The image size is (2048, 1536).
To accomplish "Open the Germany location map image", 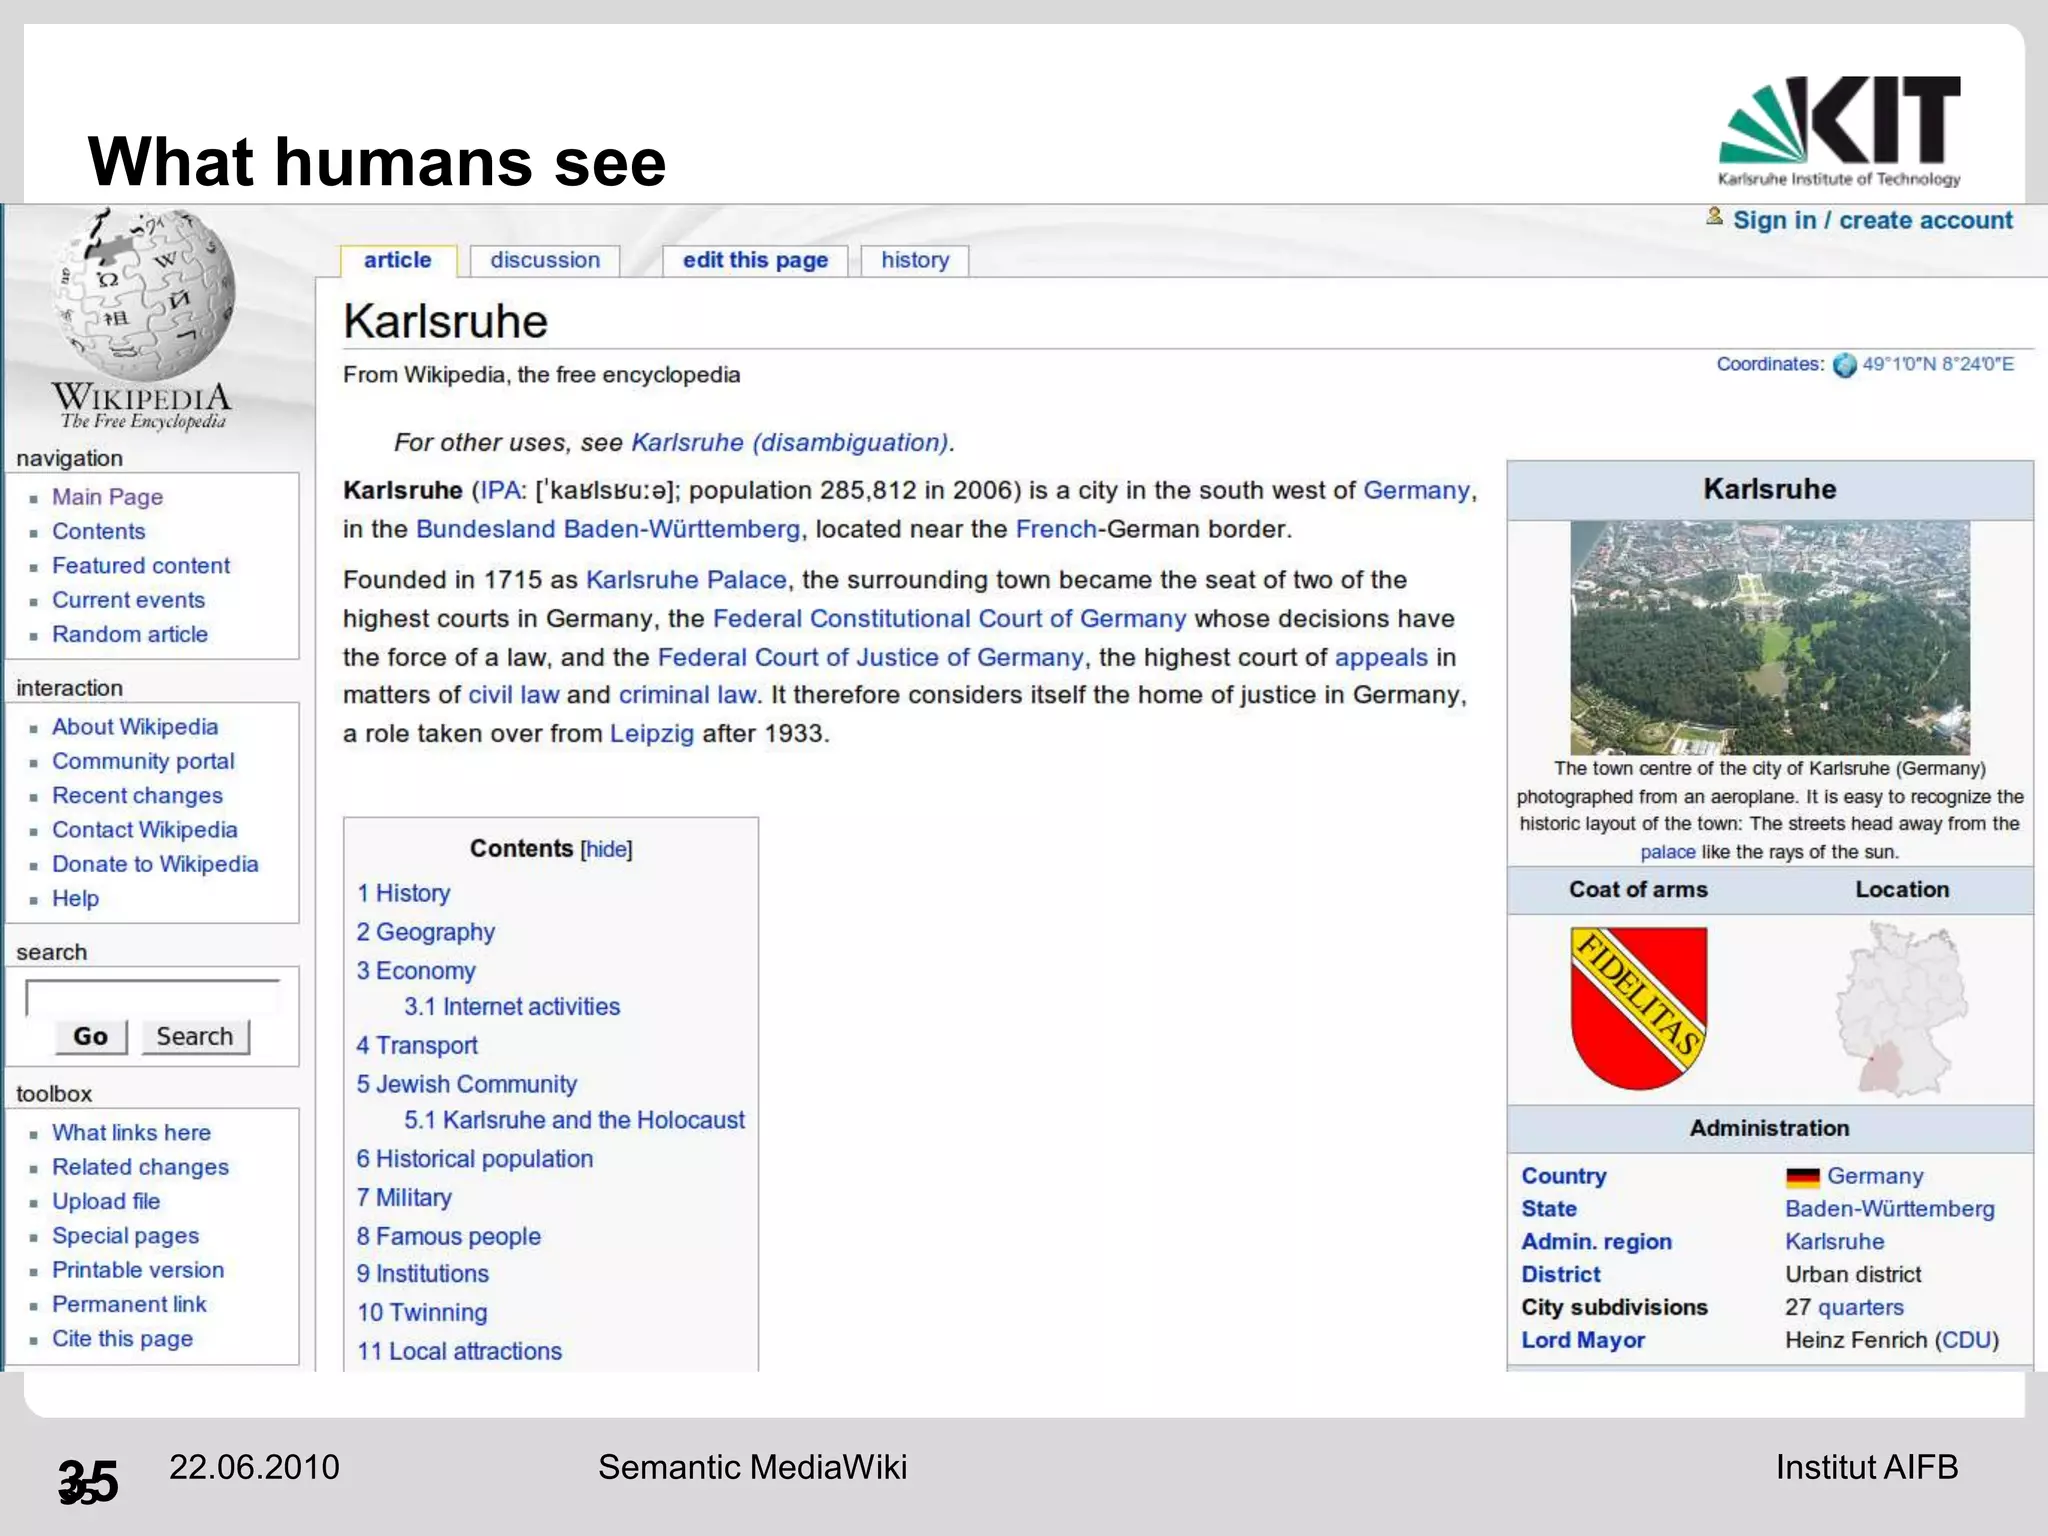I will (x=1901, y=1008).
